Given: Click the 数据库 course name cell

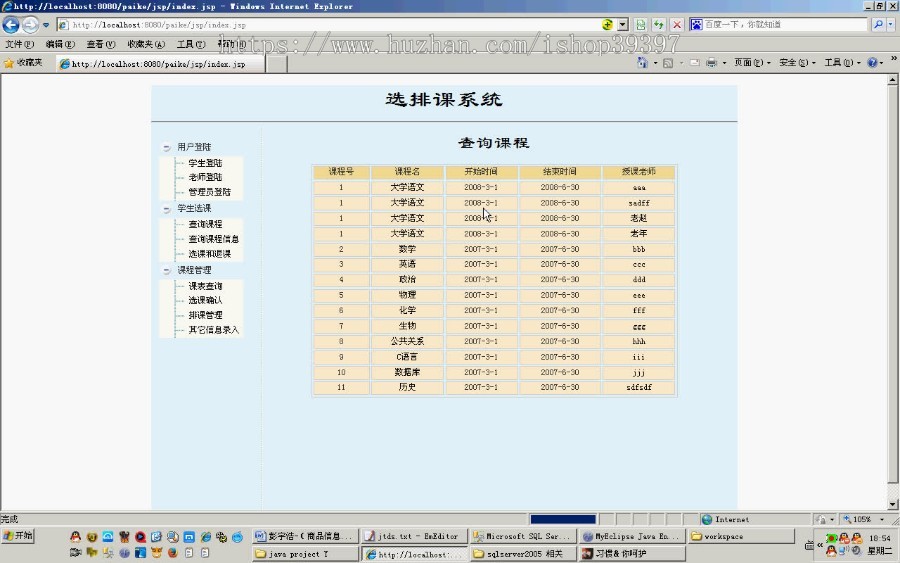Looking at the screenshot, I should [x=407, y=372].
